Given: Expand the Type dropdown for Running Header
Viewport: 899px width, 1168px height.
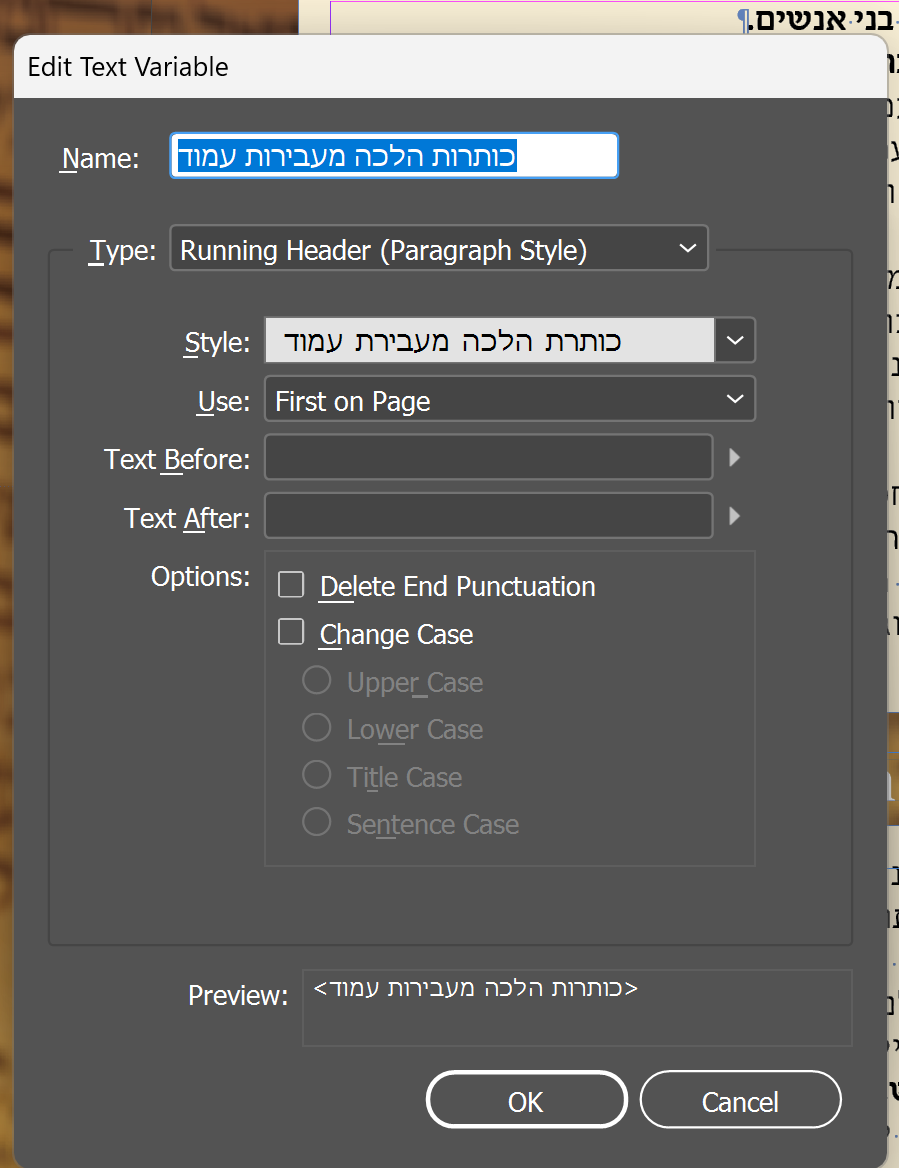Looking at the screenshot, I should coord(439,249).
